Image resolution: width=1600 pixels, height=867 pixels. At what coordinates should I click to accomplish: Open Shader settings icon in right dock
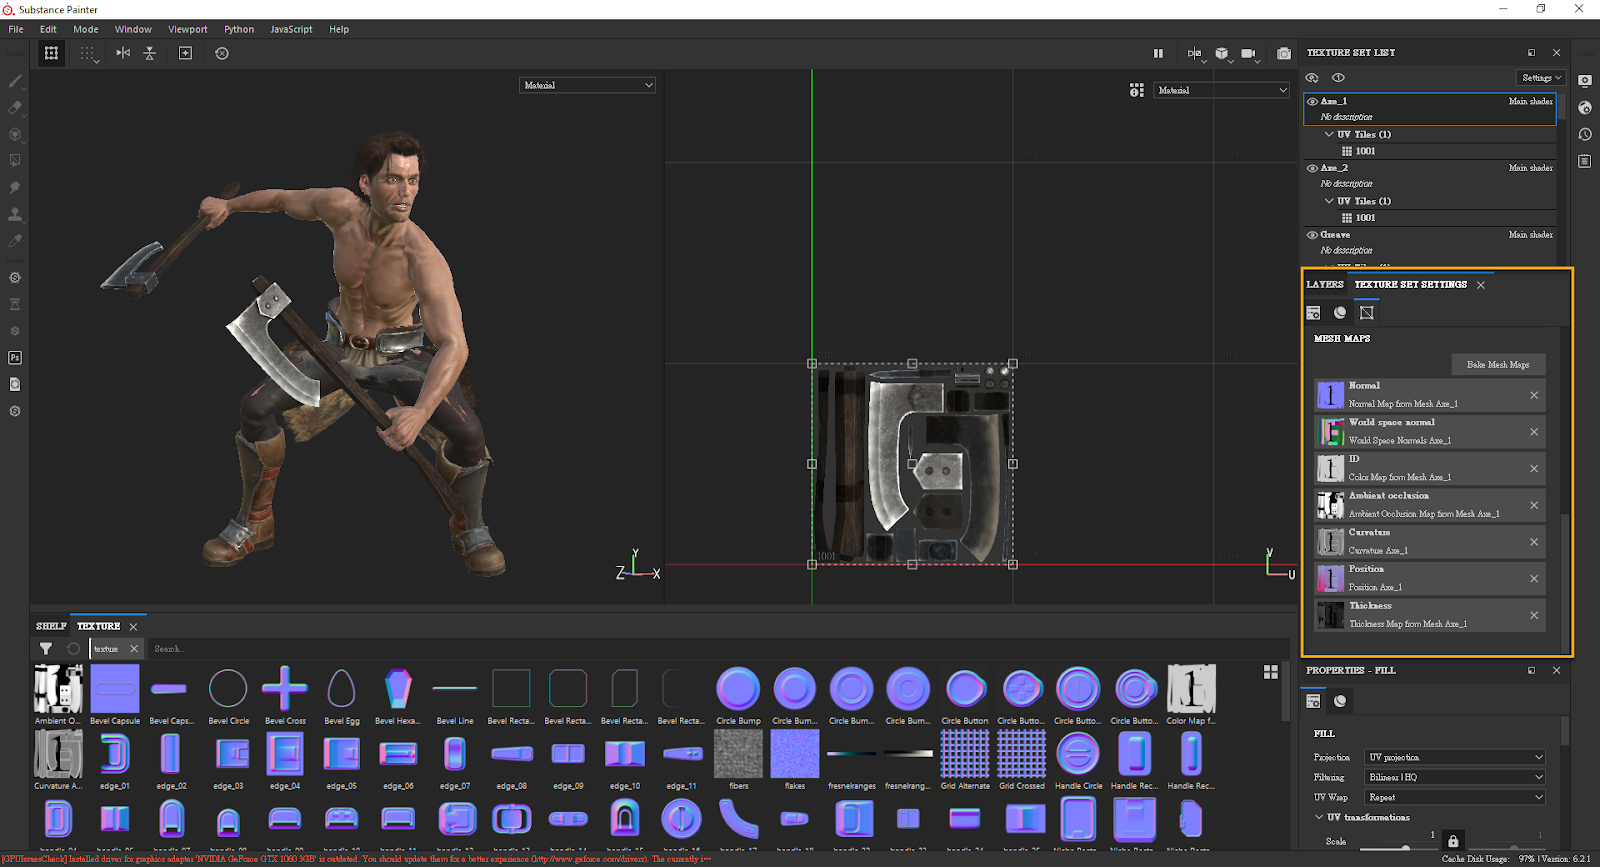pos(1585,107)
